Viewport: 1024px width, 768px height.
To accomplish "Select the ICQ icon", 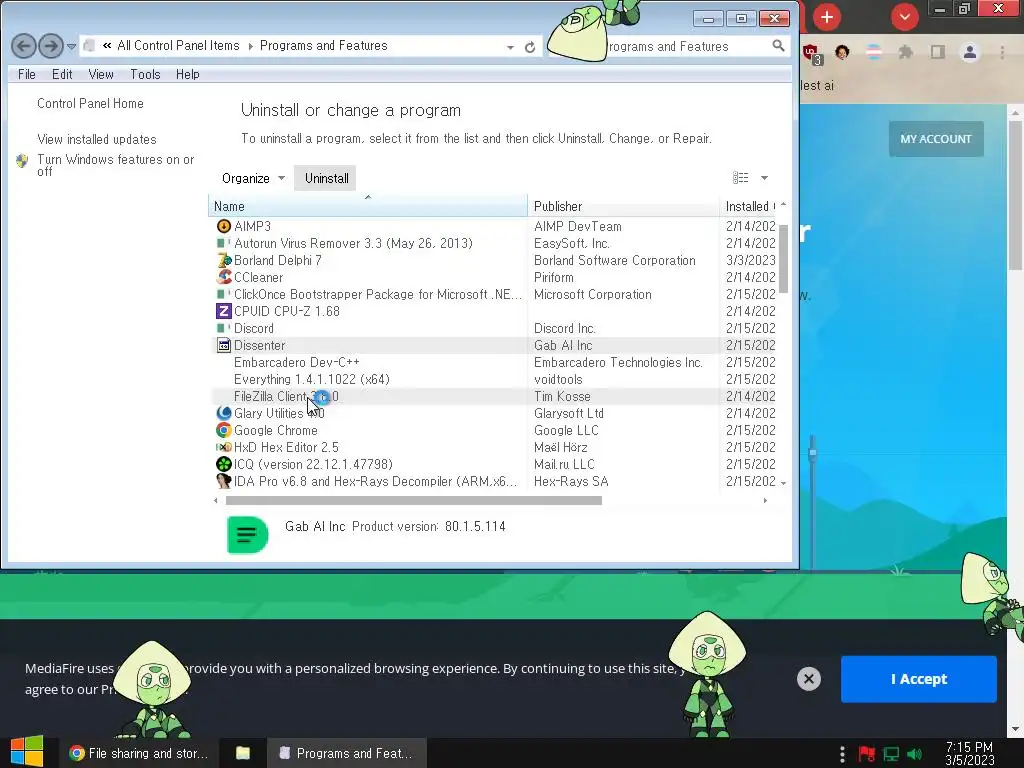I will tap(224, 464).
